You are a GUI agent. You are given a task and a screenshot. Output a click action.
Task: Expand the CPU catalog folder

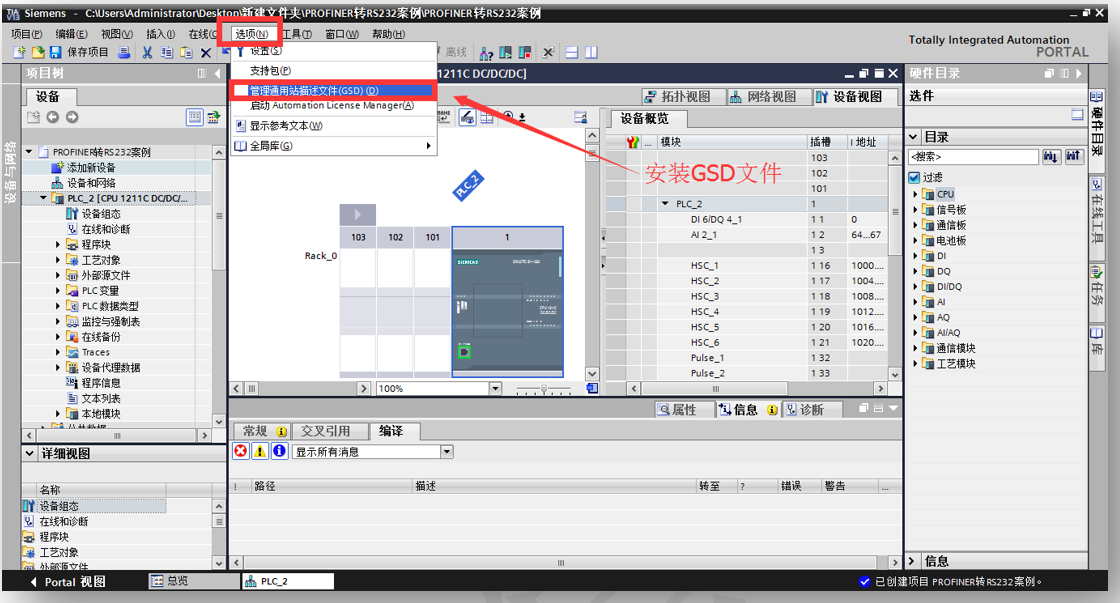click(915, 194)
